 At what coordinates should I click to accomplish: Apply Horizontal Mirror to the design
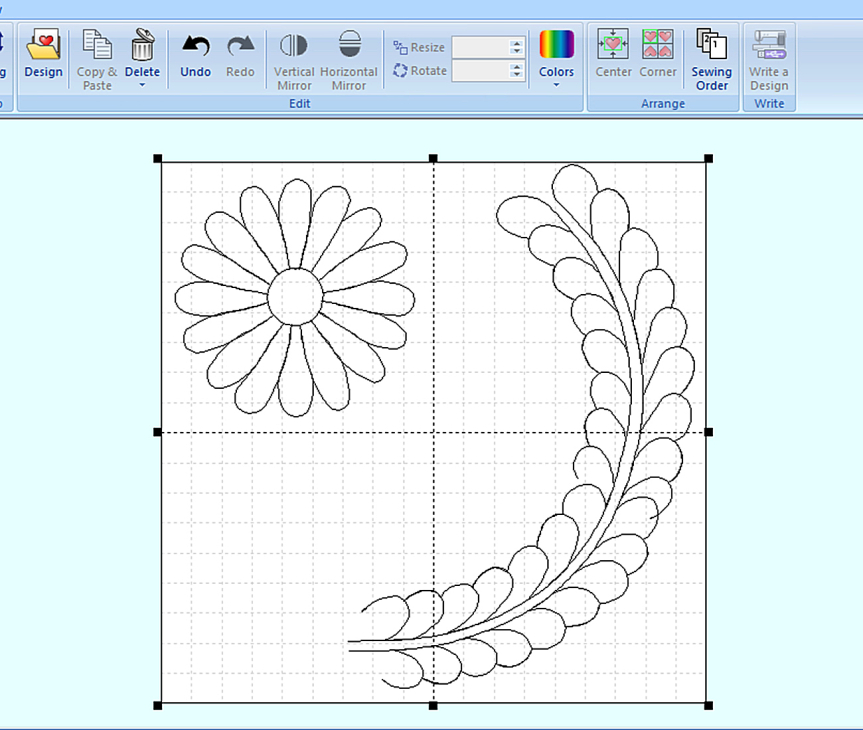coord(349,46)
